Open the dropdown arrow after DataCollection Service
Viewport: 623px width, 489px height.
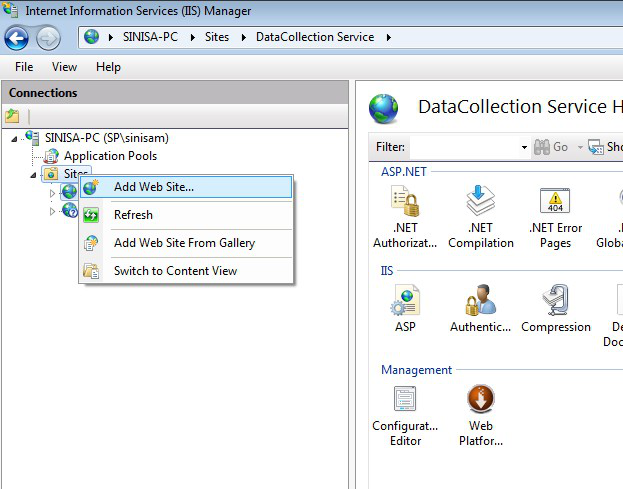click(x=389, y=37)
